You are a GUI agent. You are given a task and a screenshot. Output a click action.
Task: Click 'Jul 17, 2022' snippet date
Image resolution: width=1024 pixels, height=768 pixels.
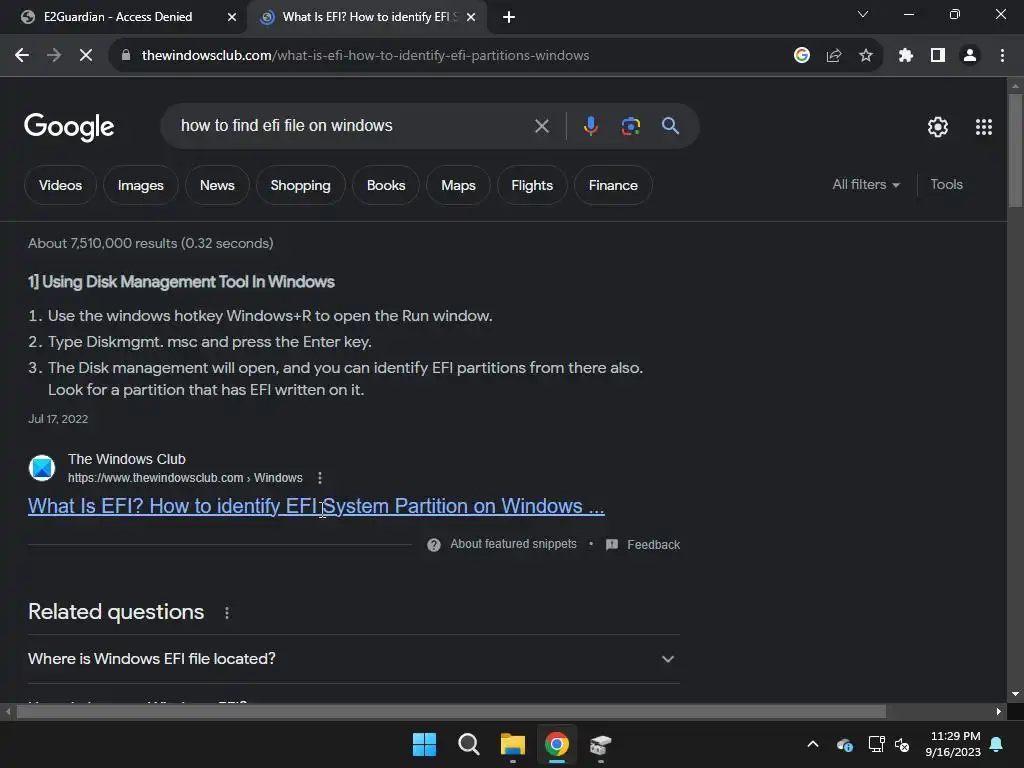(x=57, y=419)
